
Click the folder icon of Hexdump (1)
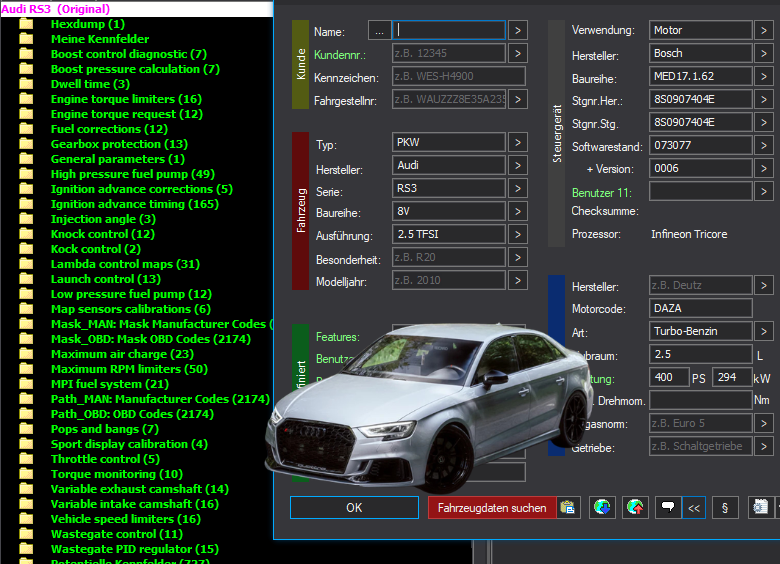click(26, 24)
